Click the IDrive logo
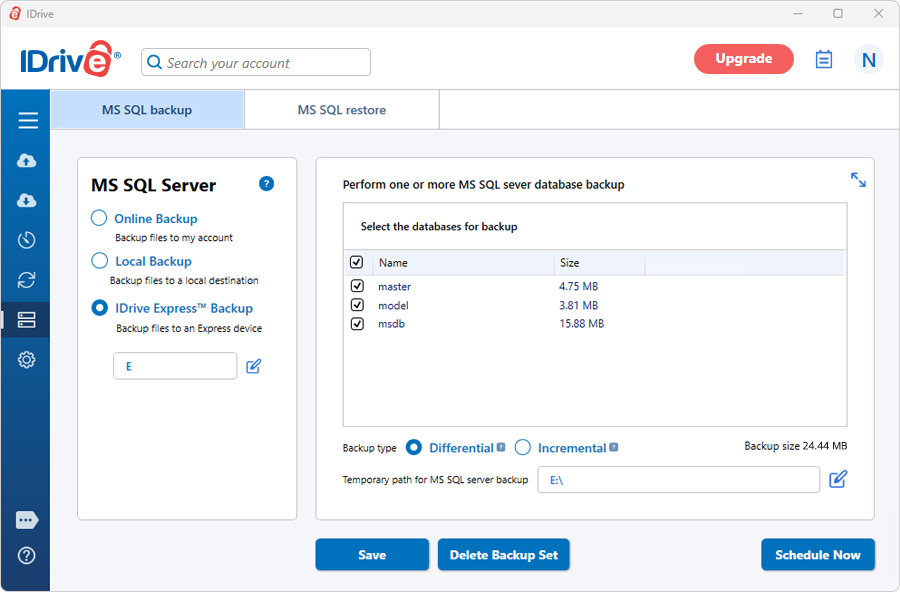900x592 pixels. tap(70, 59)
